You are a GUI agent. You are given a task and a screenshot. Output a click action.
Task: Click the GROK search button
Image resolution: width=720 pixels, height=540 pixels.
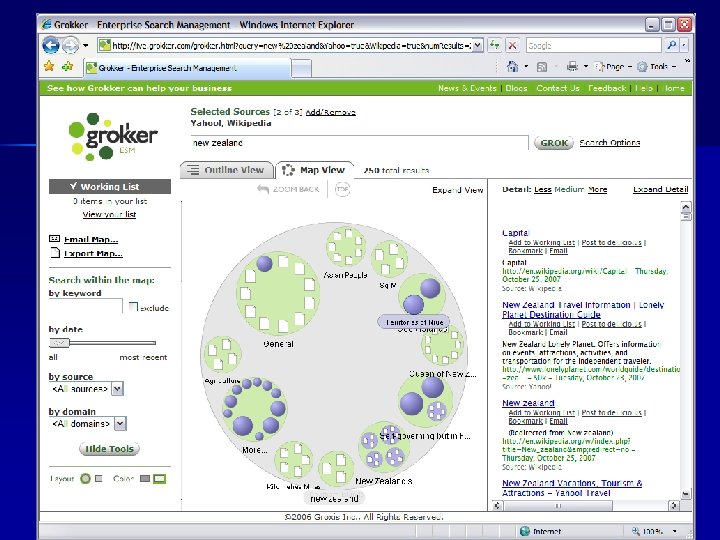coord(554,143)
